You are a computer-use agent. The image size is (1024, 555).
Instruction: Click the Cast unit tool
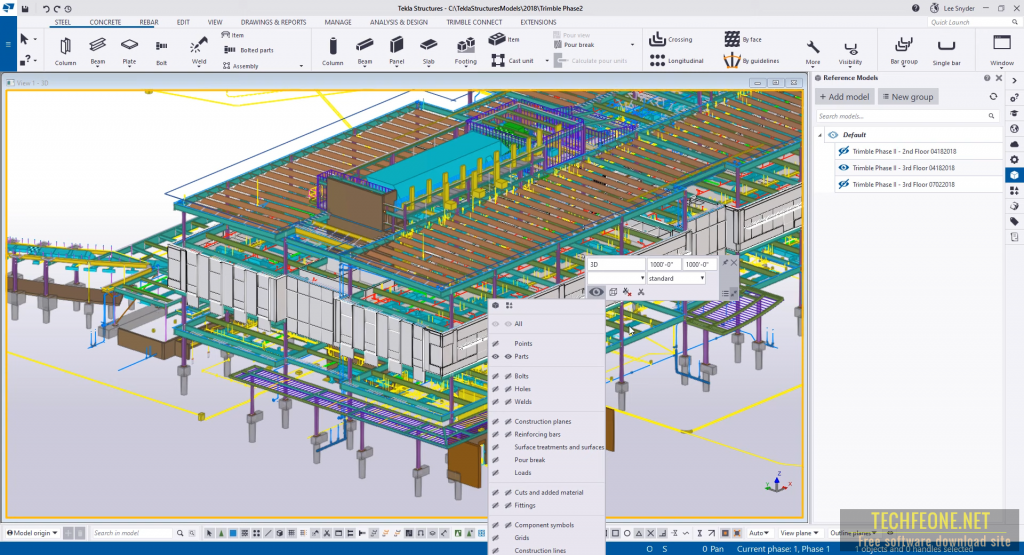tap(513, 61)
